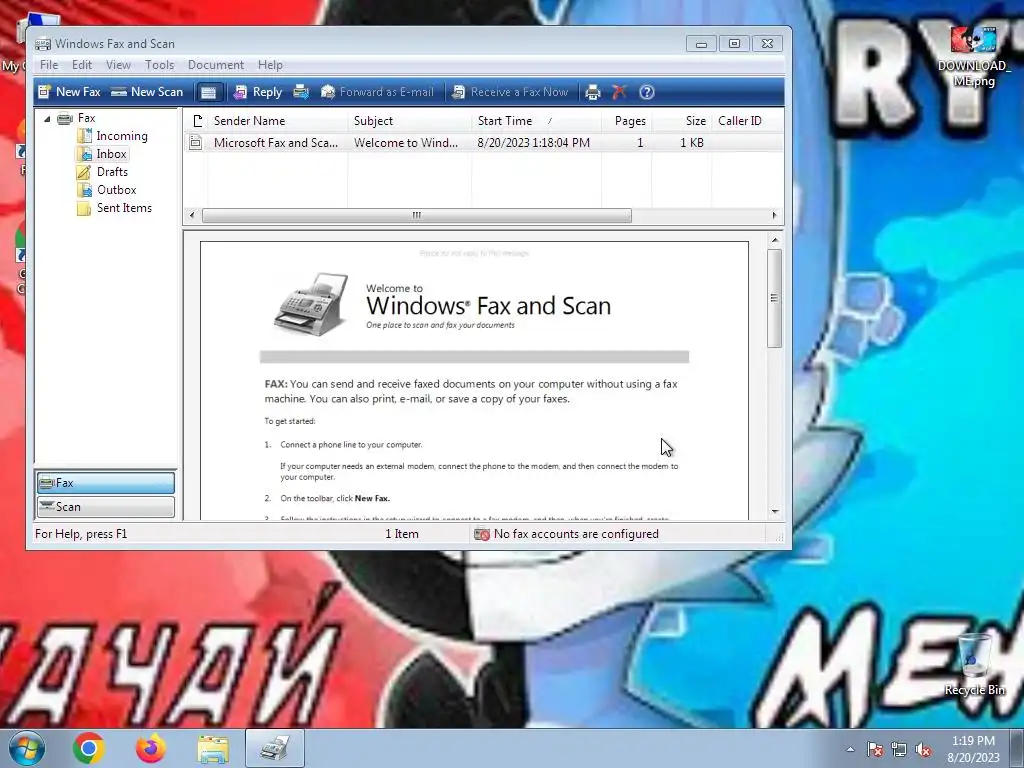Open the Outbox folder

click(x=116, y=190)
